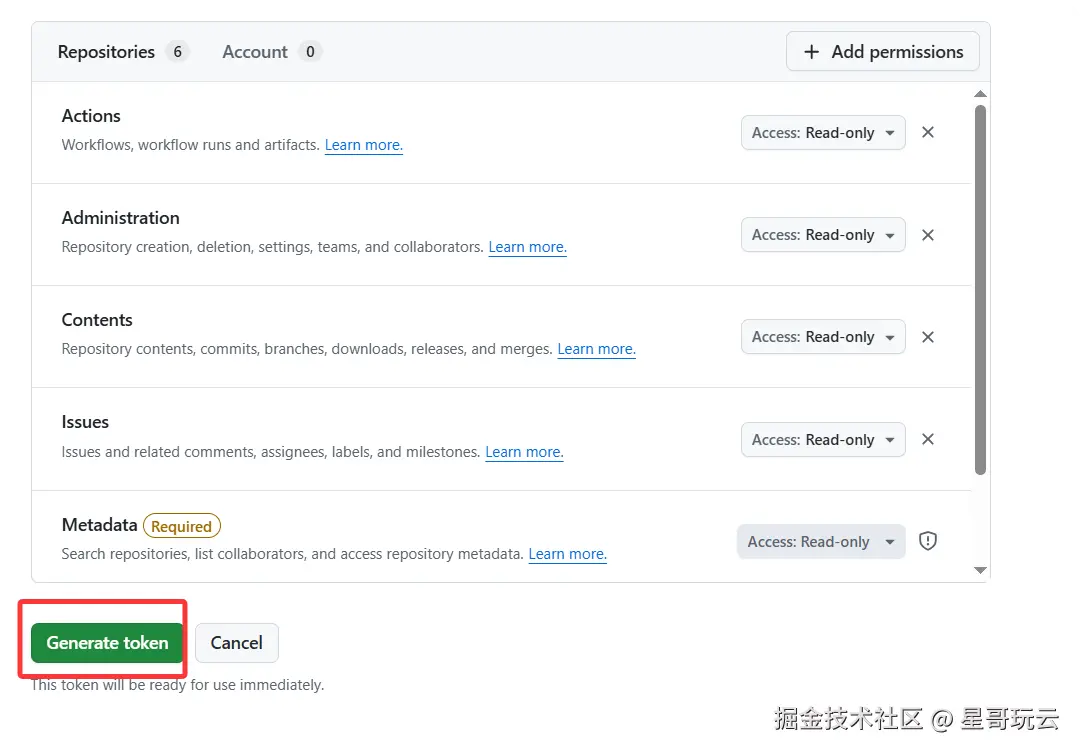Open the Metadata access level dropdown
Image resolution: width=1081 pixels, height=754 pixels.
(821, 542)
